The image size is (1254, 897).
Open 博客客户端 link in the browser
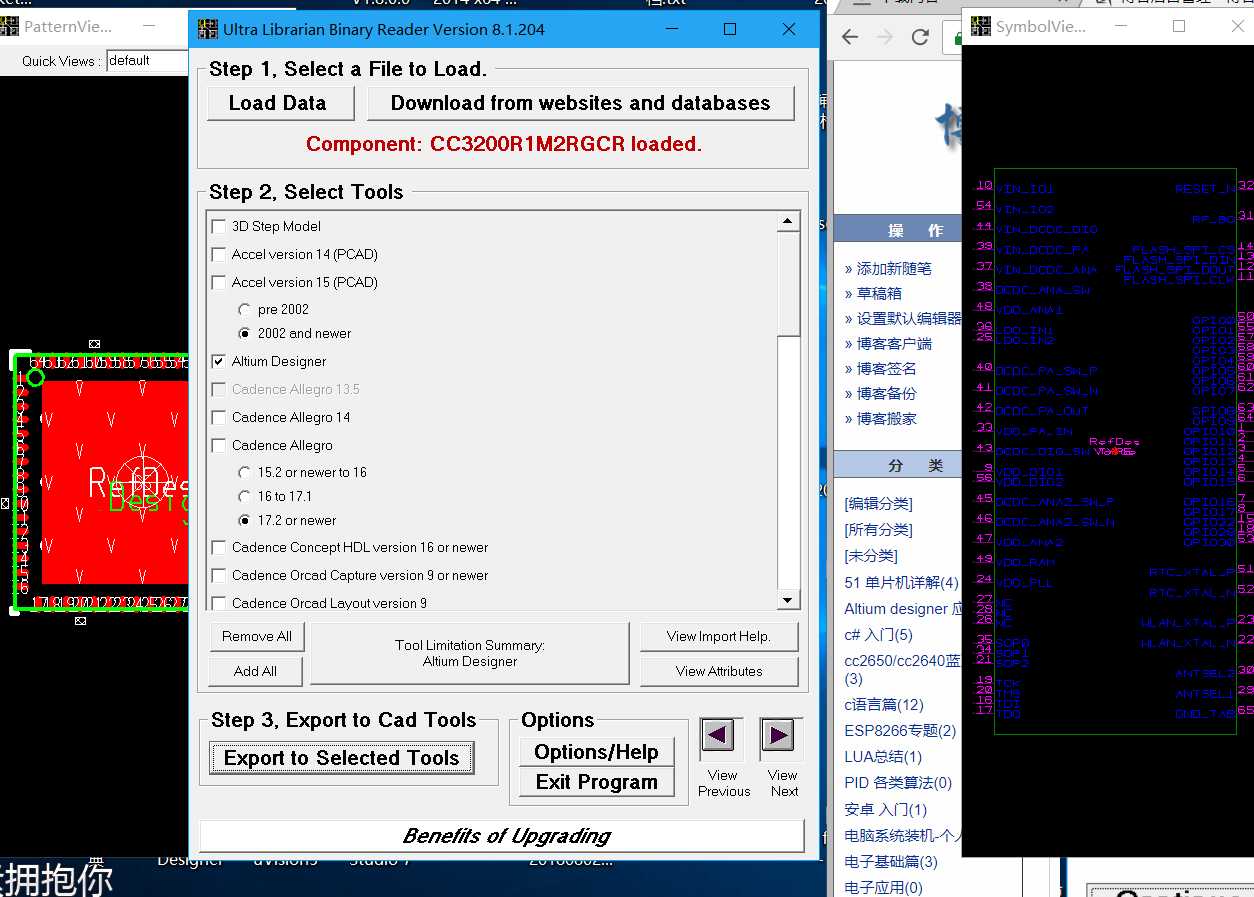(x=894, y=343)
